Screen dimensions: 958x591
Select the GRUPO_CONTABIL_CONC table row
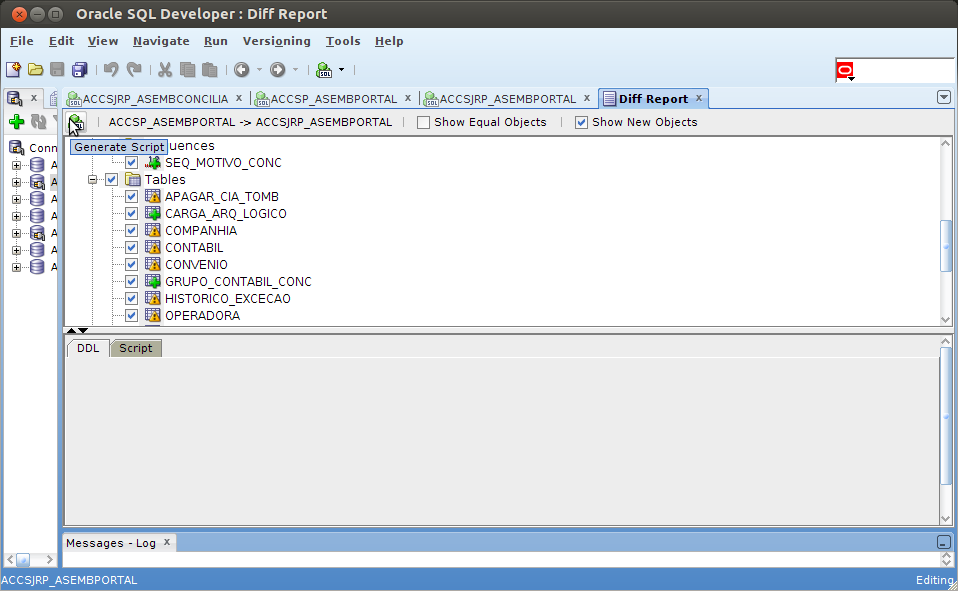tap(238, 282)
